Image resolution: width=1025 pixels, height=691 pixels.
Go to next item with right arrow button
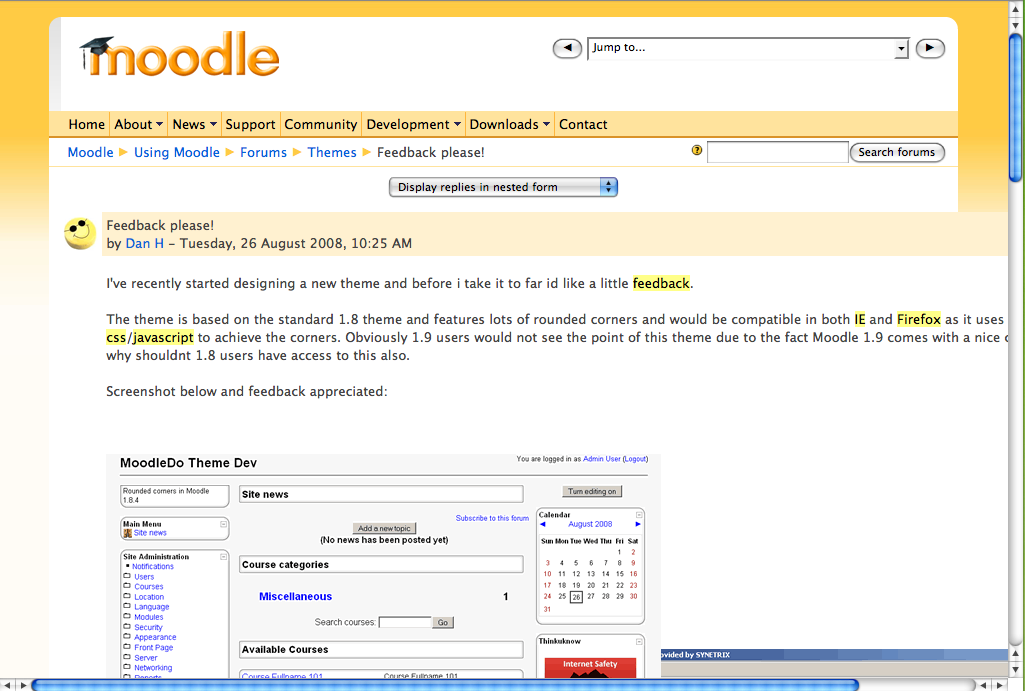(930, 48)
